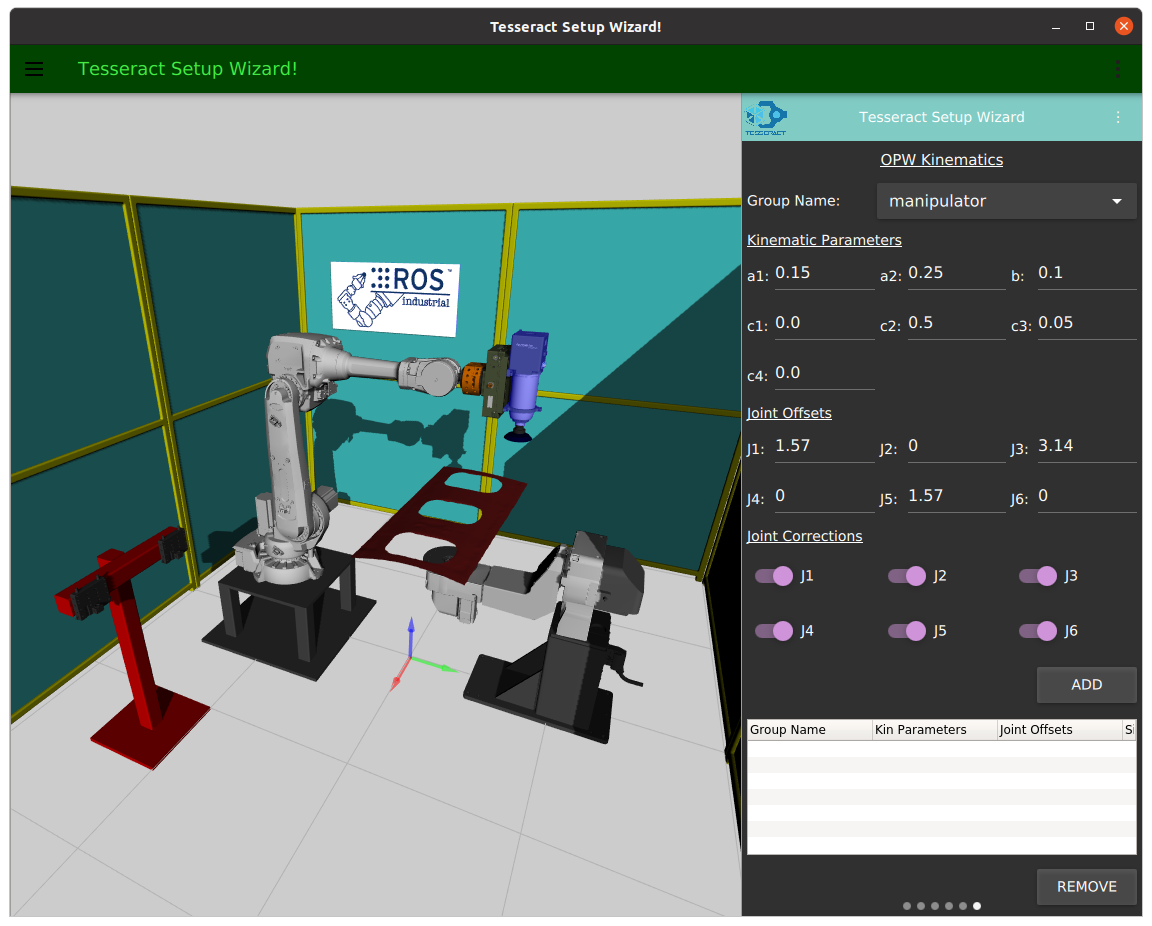
Task: Open the hamburger navigation menu
Action: [34, 69]
